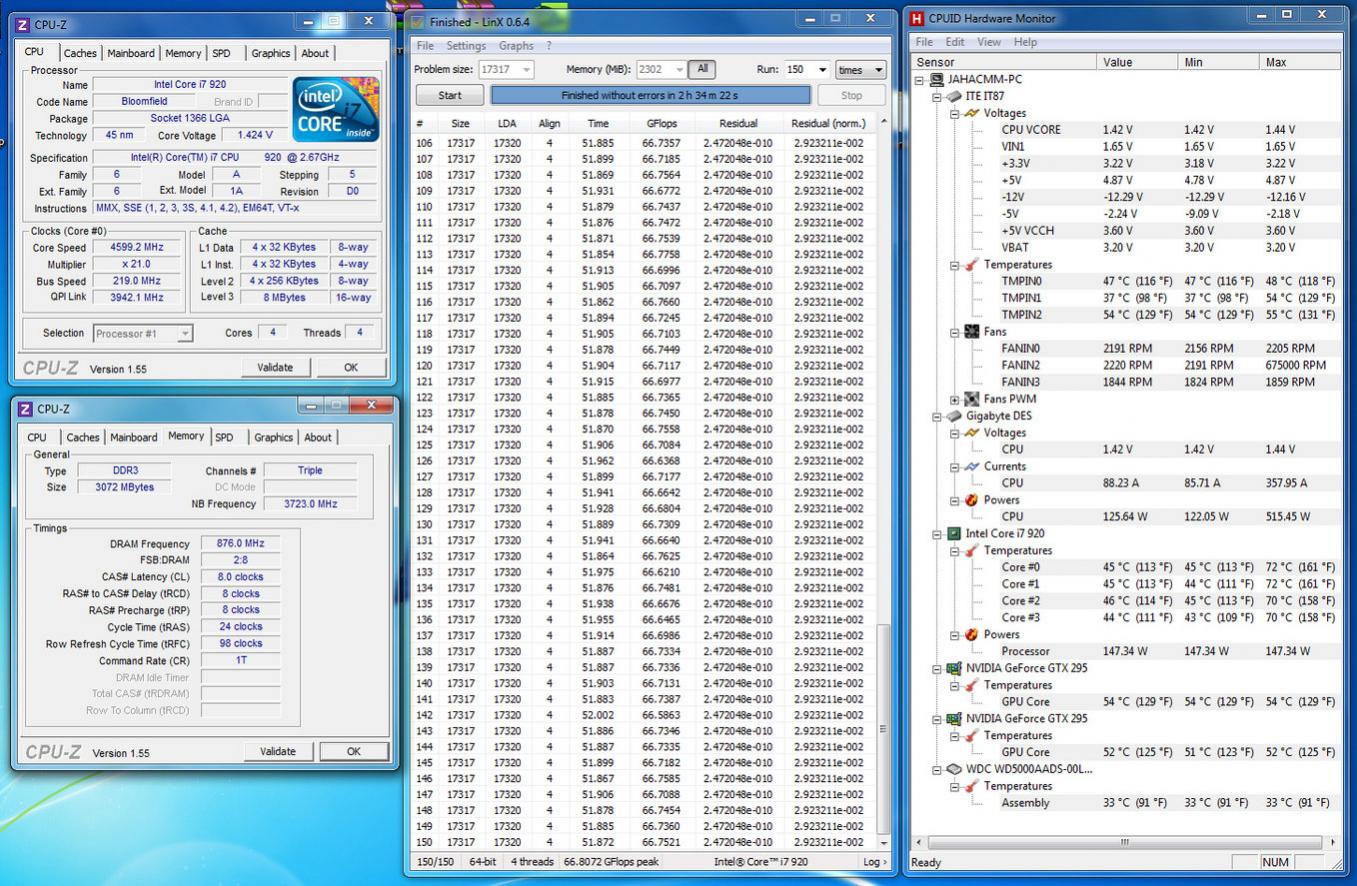
Task: Collapse the ITE IT87 Voltages node
Action: point(955,114)
